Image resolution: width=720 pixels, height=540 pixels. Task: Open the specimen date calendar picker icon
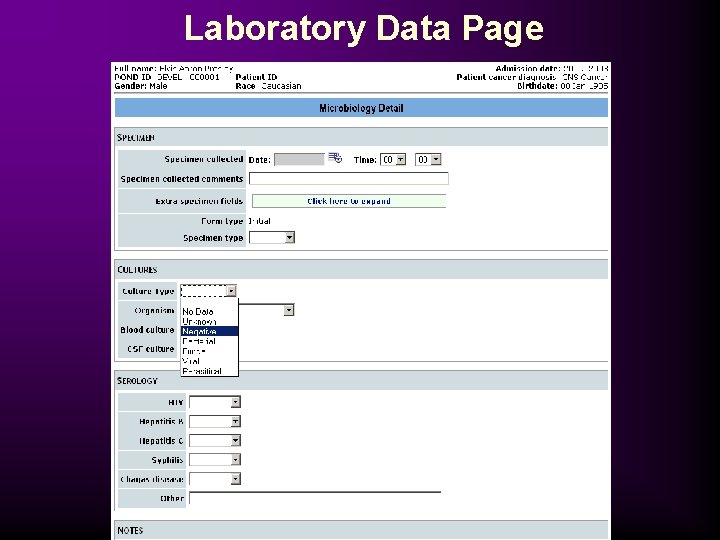point(335,158)
